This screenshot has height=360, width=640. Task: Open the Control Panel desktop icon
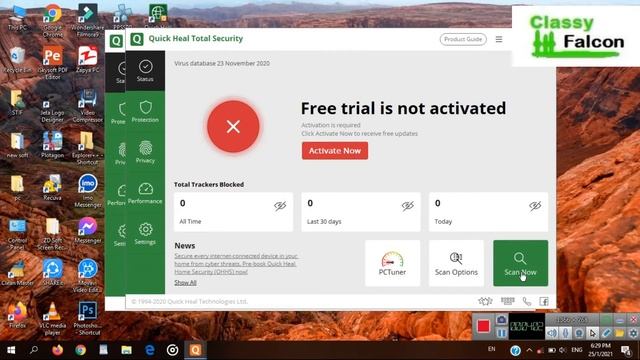coord(17,234)
